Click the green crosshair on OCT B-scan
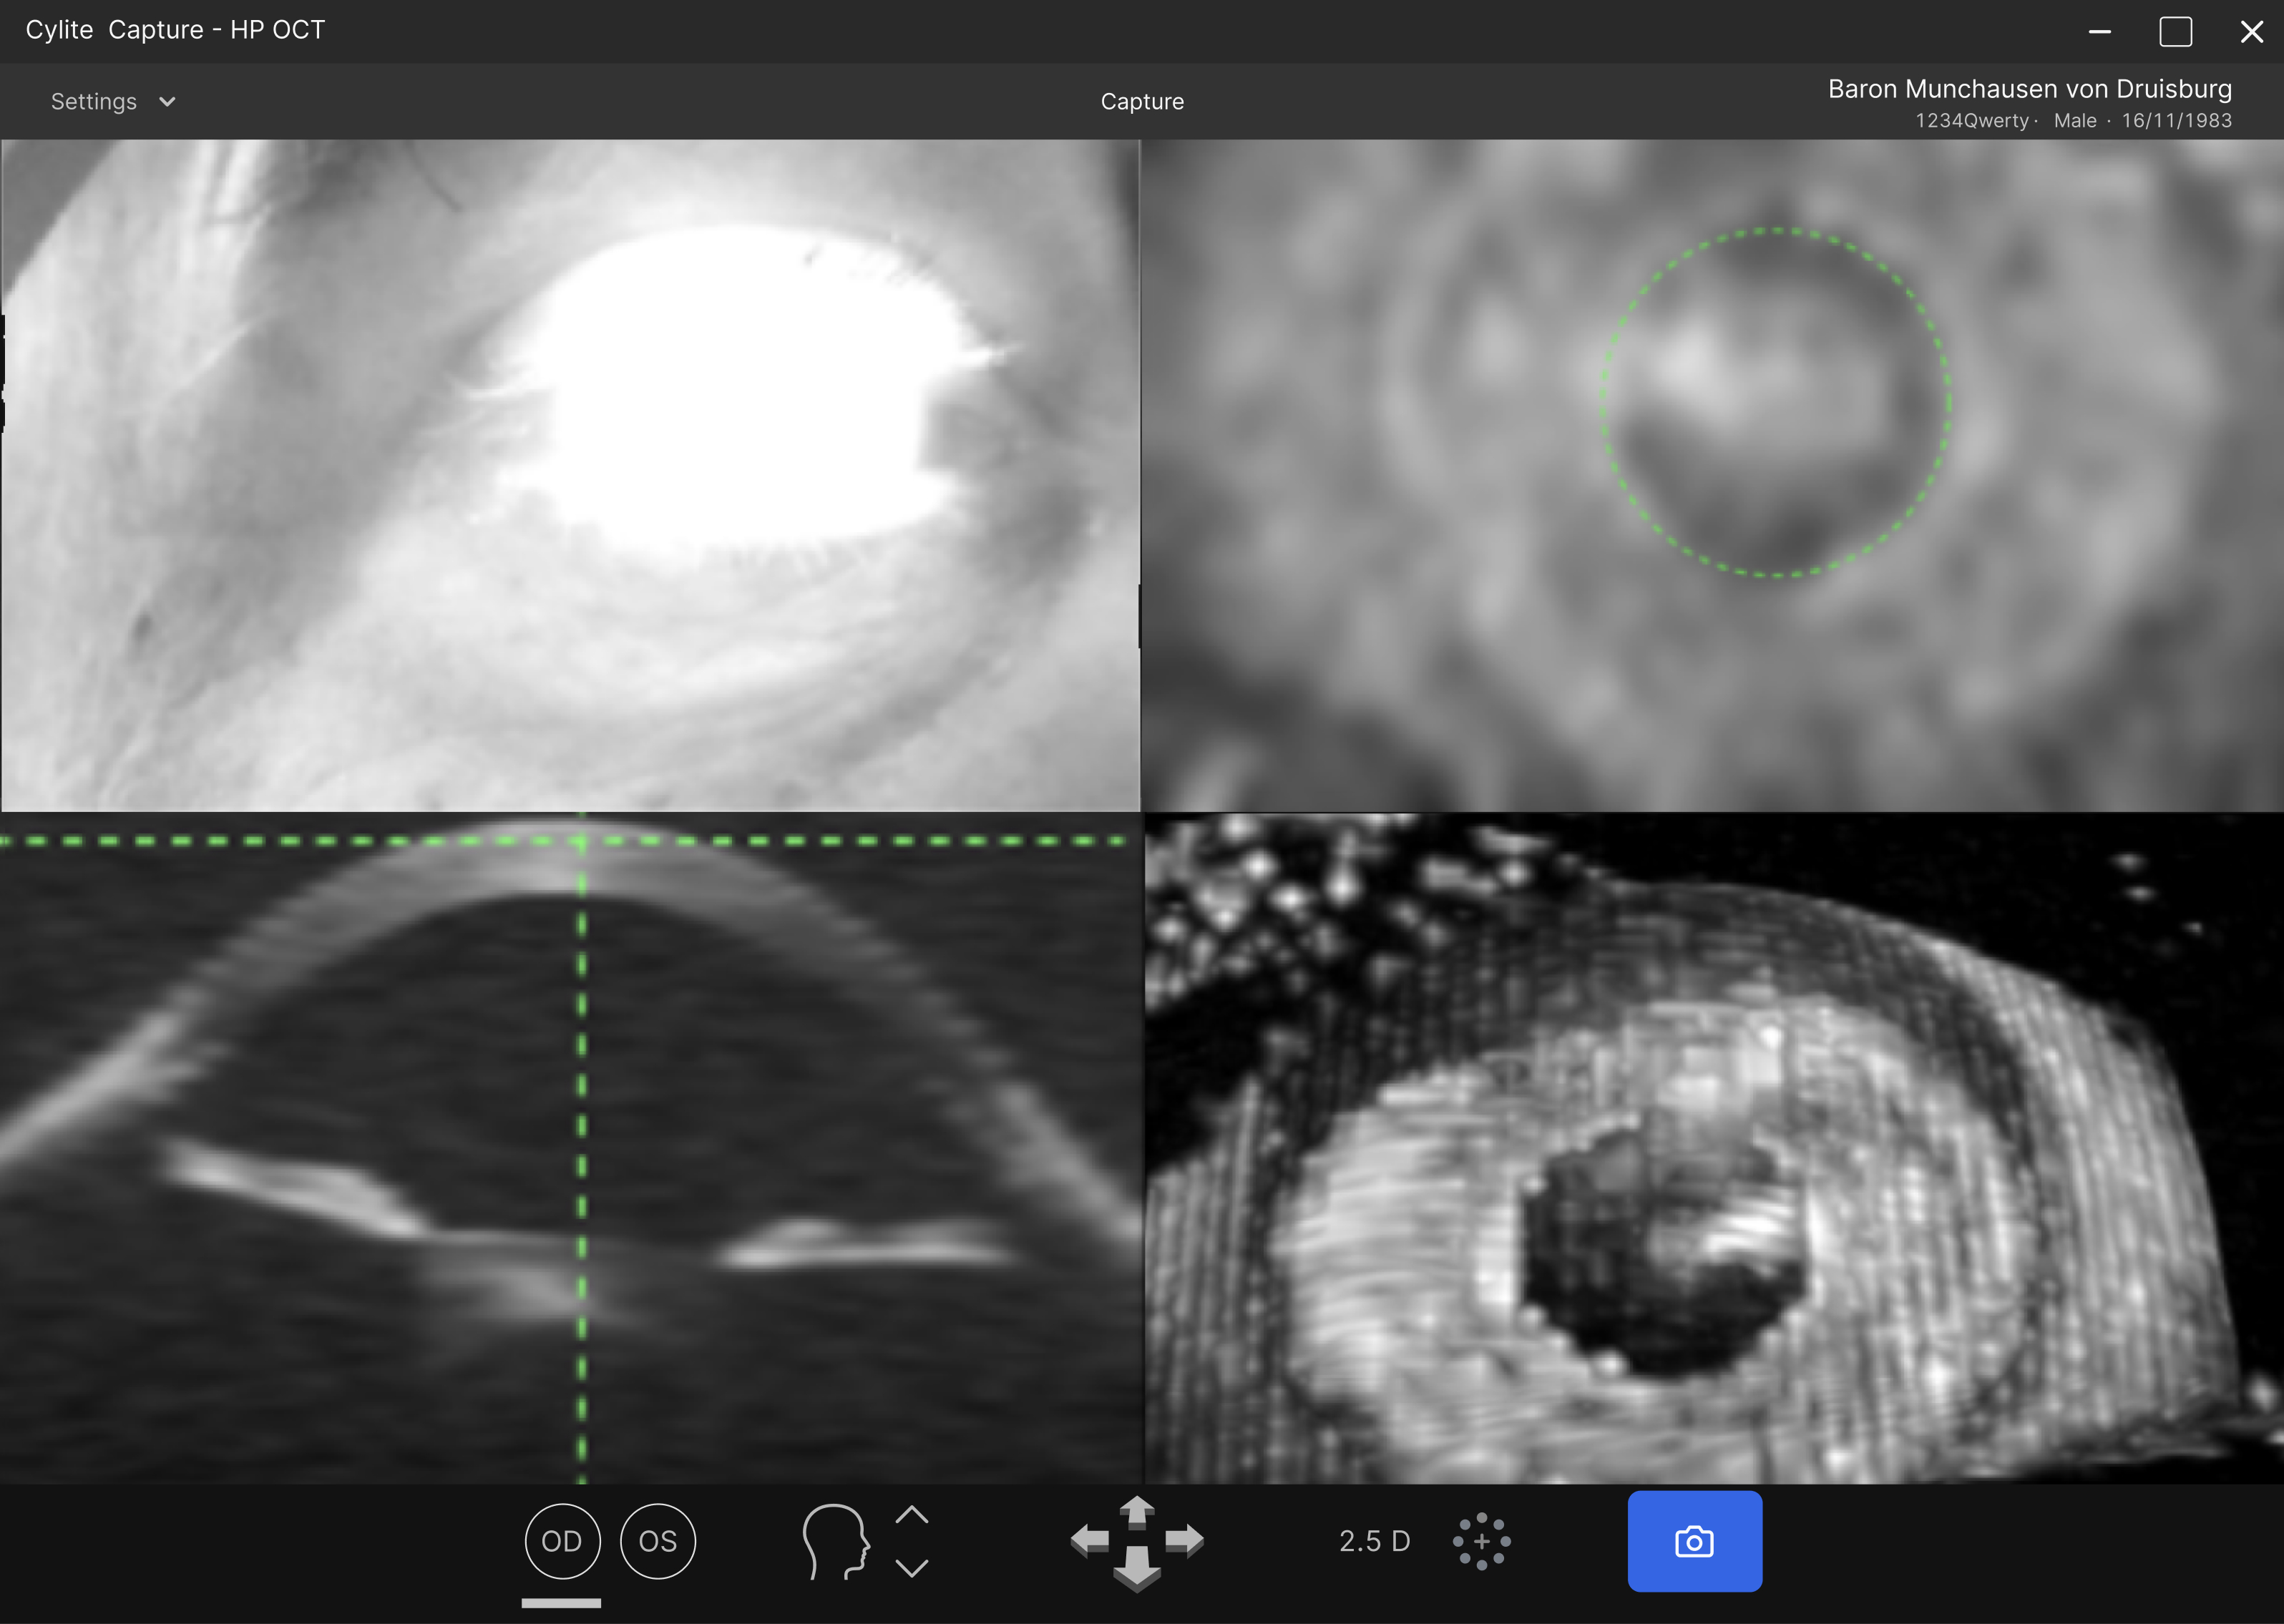 tap(582, 841)
